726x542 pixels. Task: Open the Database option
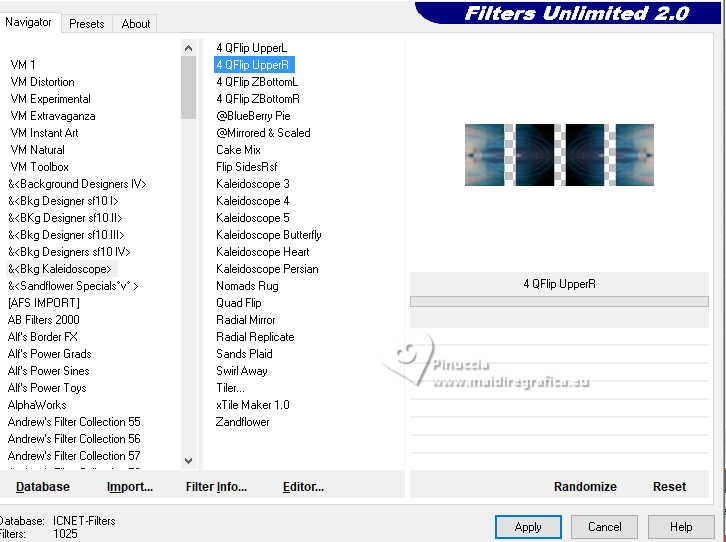tap(43, 486)
